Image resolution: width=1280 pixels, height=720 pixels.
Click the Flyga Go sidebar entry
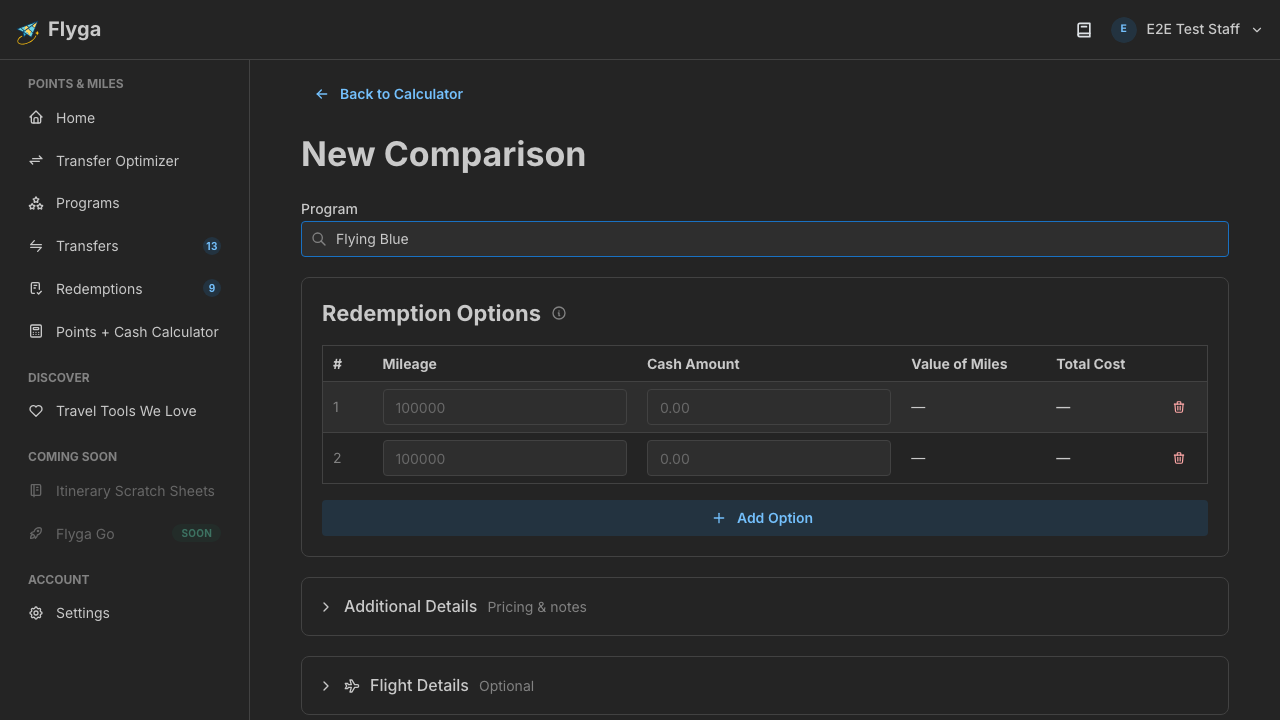(124, 534)
